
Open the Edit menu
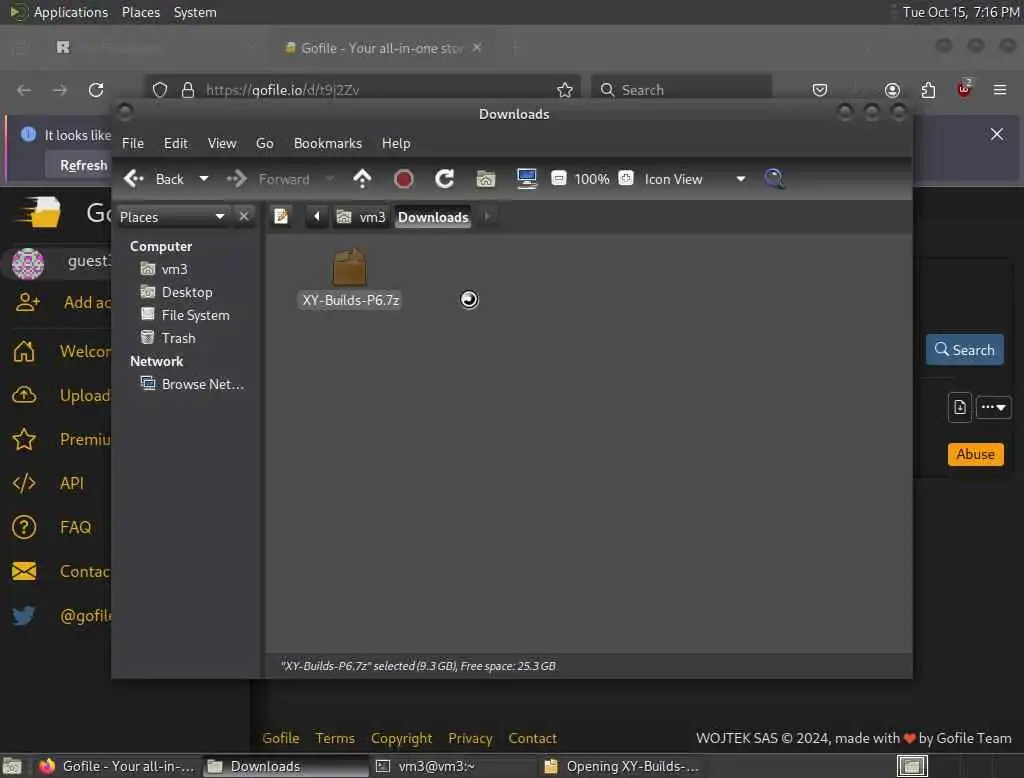tap(176, 143)
